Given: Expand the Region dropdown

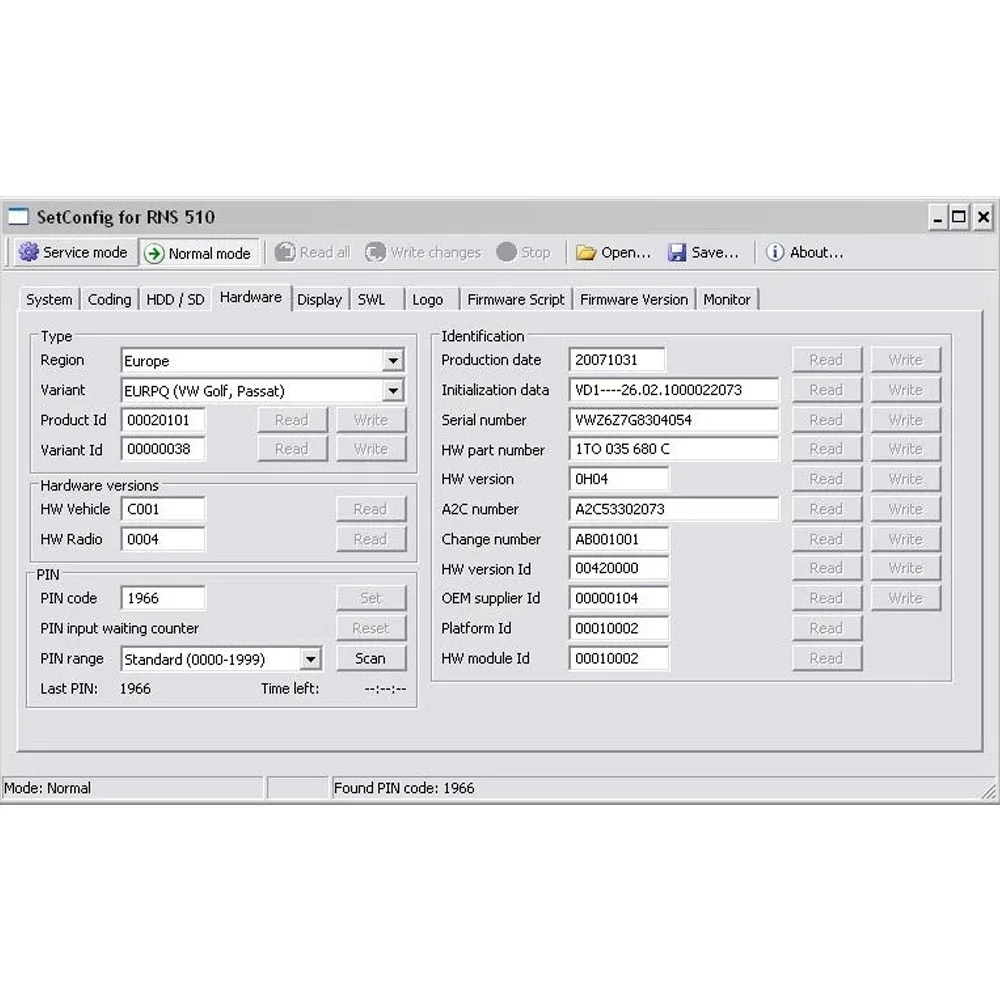Looking at the screenshot, I should [393, 360].
